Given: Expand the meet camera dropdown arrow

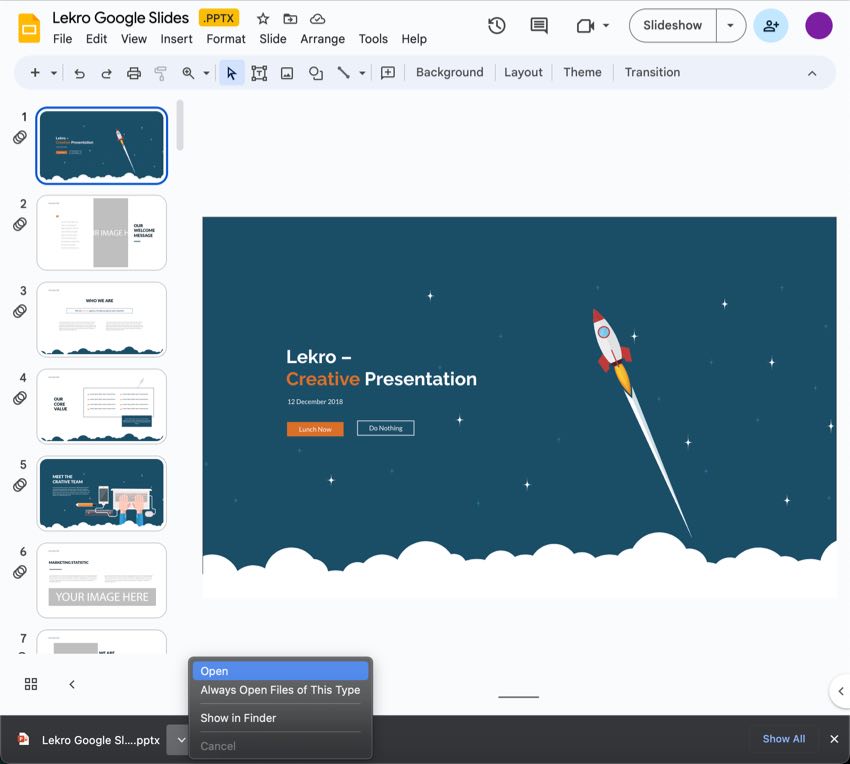Looking at the screenshot, I should click(x=606, y=25).
